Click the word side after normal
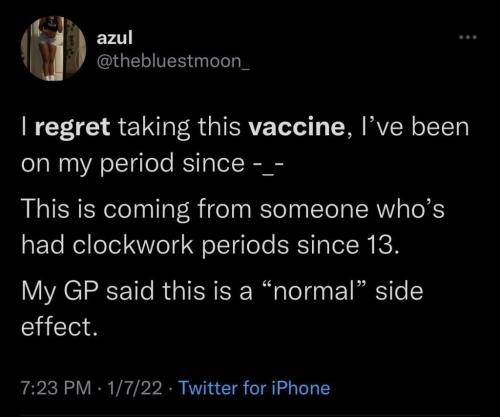The image size is (500, 417). (x=399, y=290)
